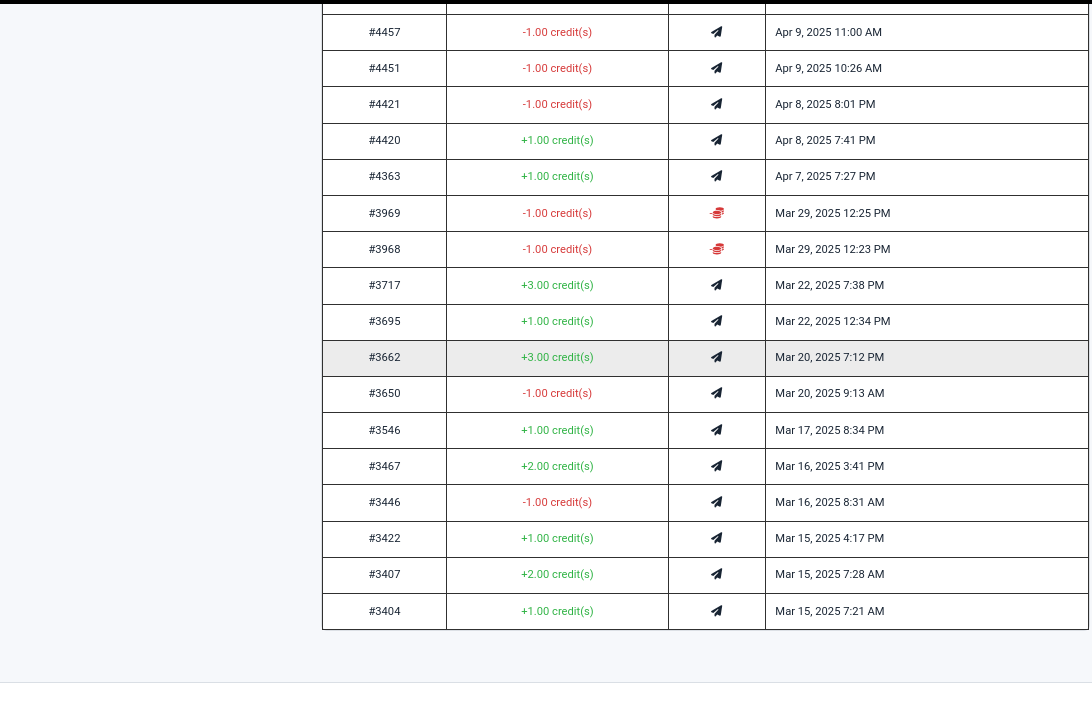Click the date Mar 29, 2025 12:25 PM

coord(832,213)
